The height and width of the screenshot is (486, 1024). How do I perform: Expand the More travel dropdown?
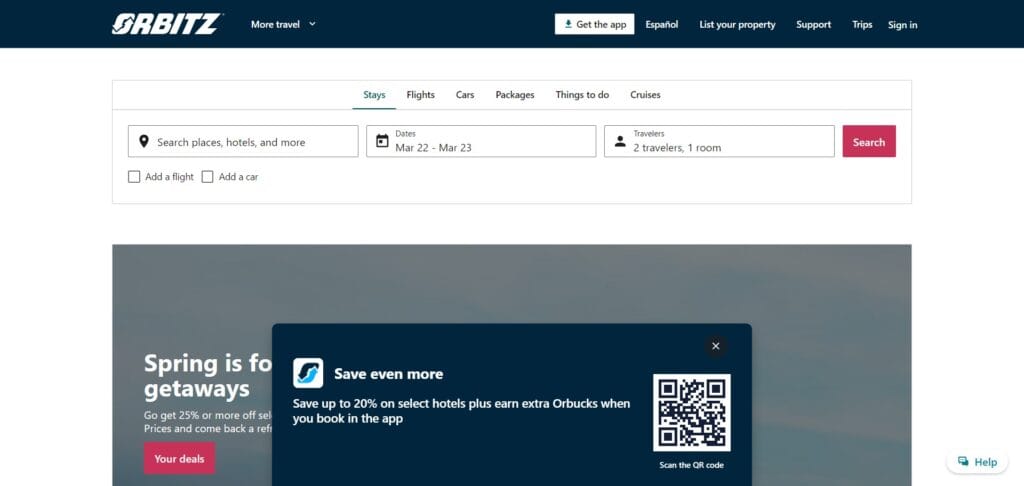[283, 24]
